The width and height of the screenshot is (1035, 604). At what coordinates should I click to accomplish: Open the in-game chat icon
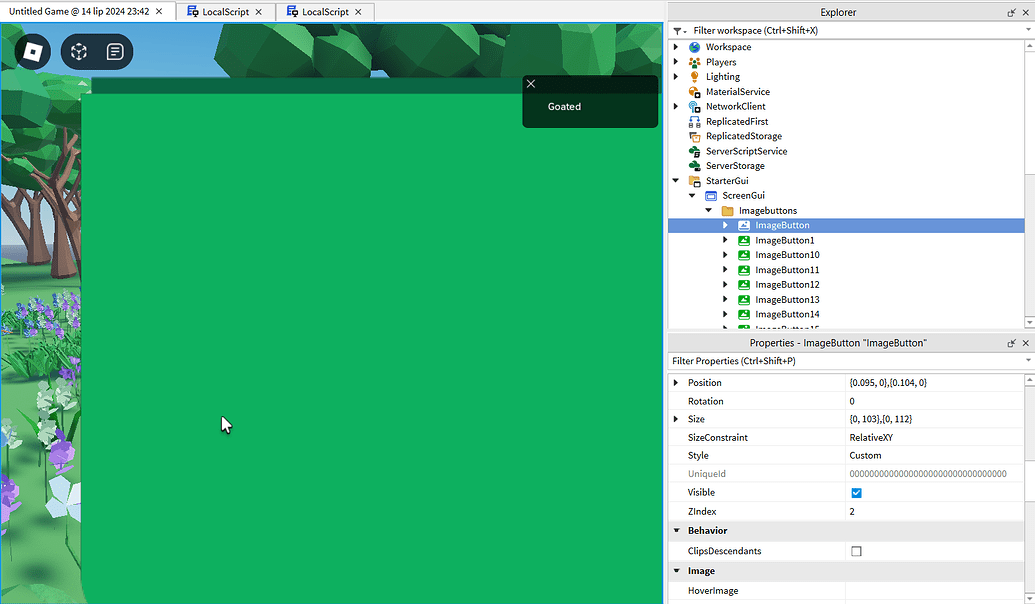pos(114,51)
